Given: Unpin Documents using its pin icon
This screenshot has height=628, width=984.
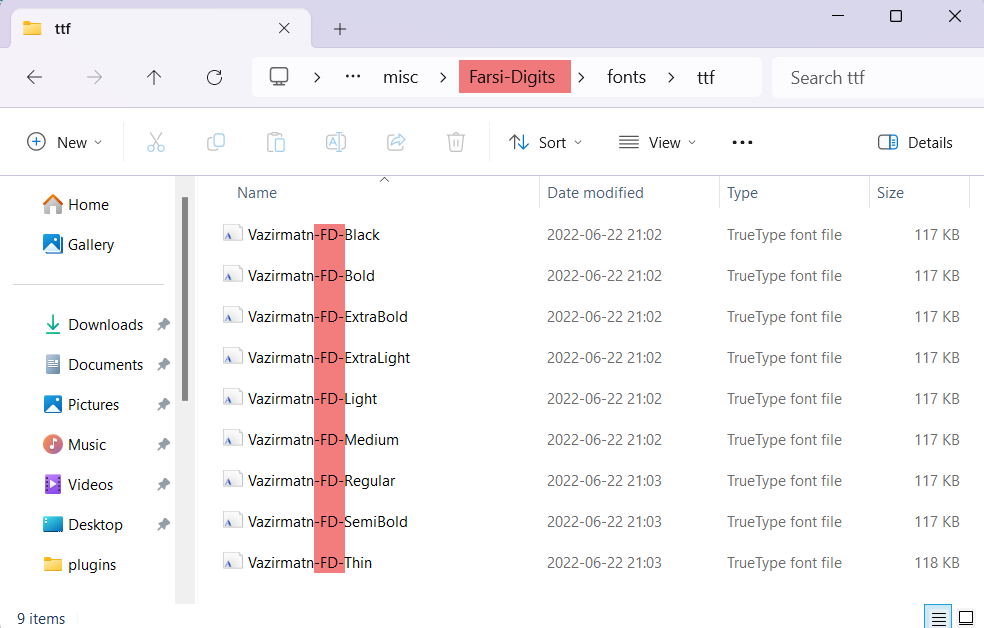Looking at the screenshot, I should (163, 365).
